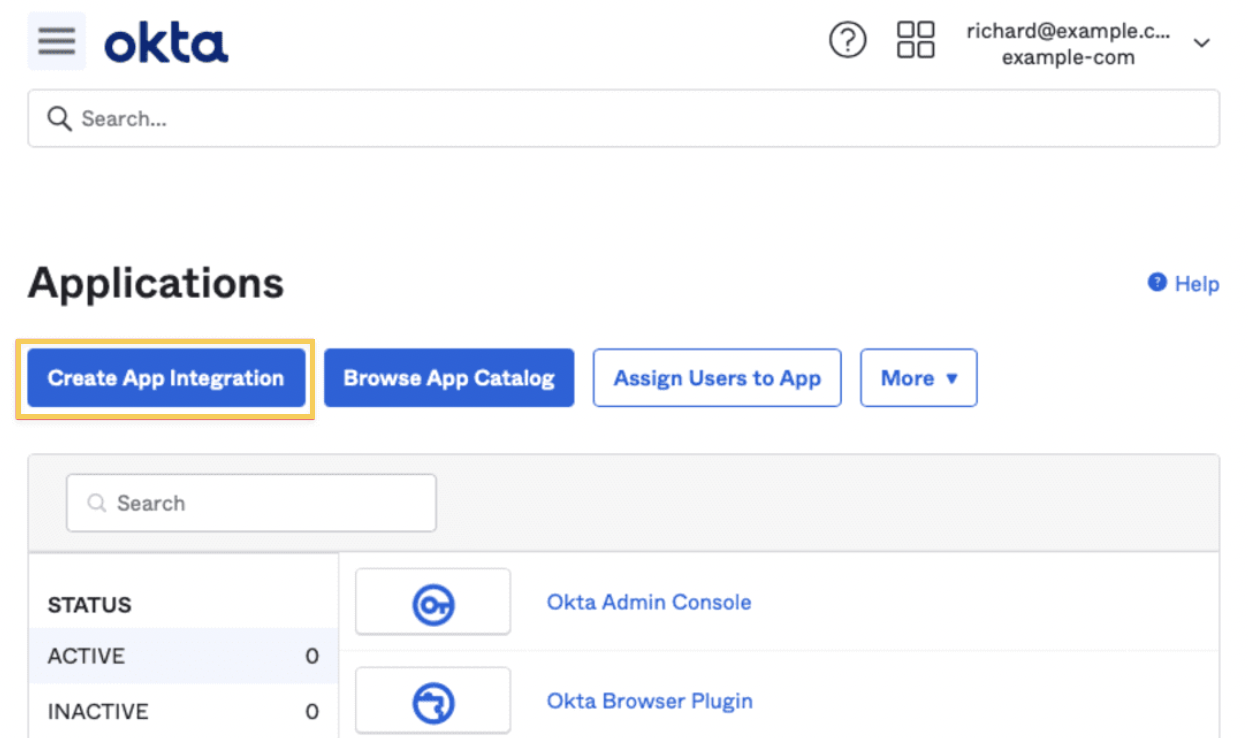
Task: Open the help question mark icon
Action: coord(848,41)
